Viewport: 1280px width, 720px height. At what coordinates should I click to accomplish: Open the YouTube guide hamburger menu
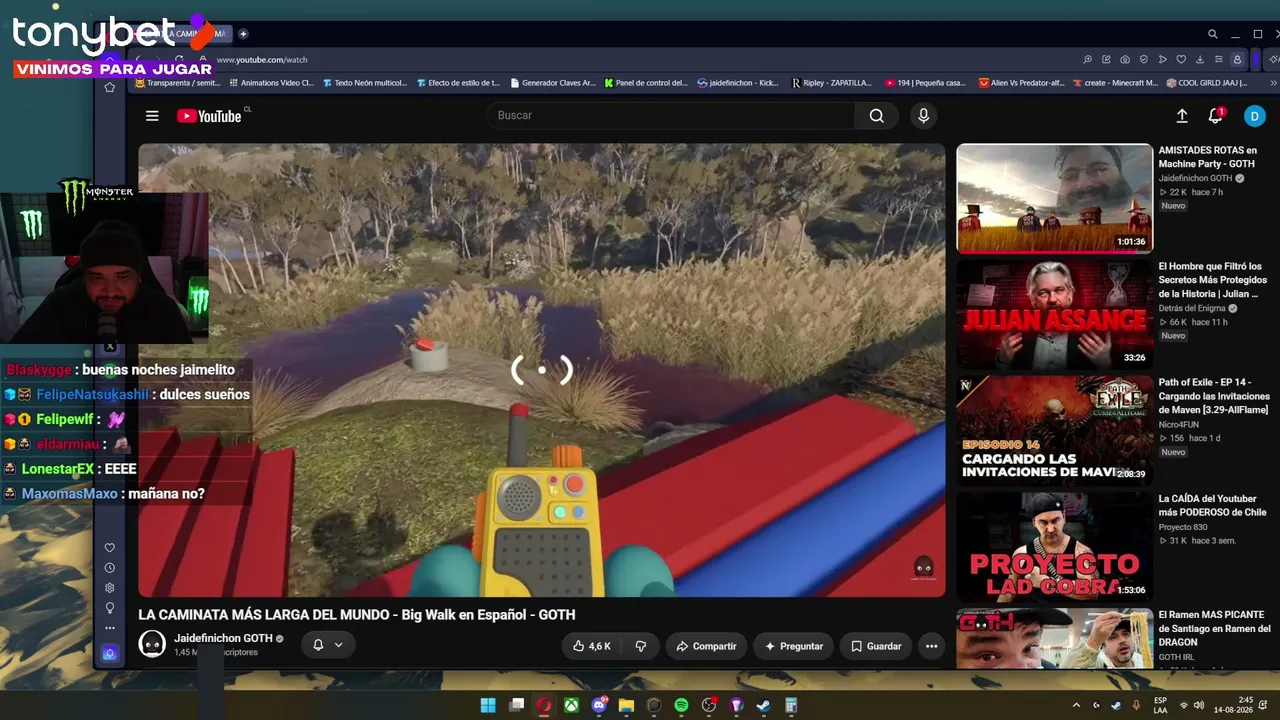click(x=152, y=116)
